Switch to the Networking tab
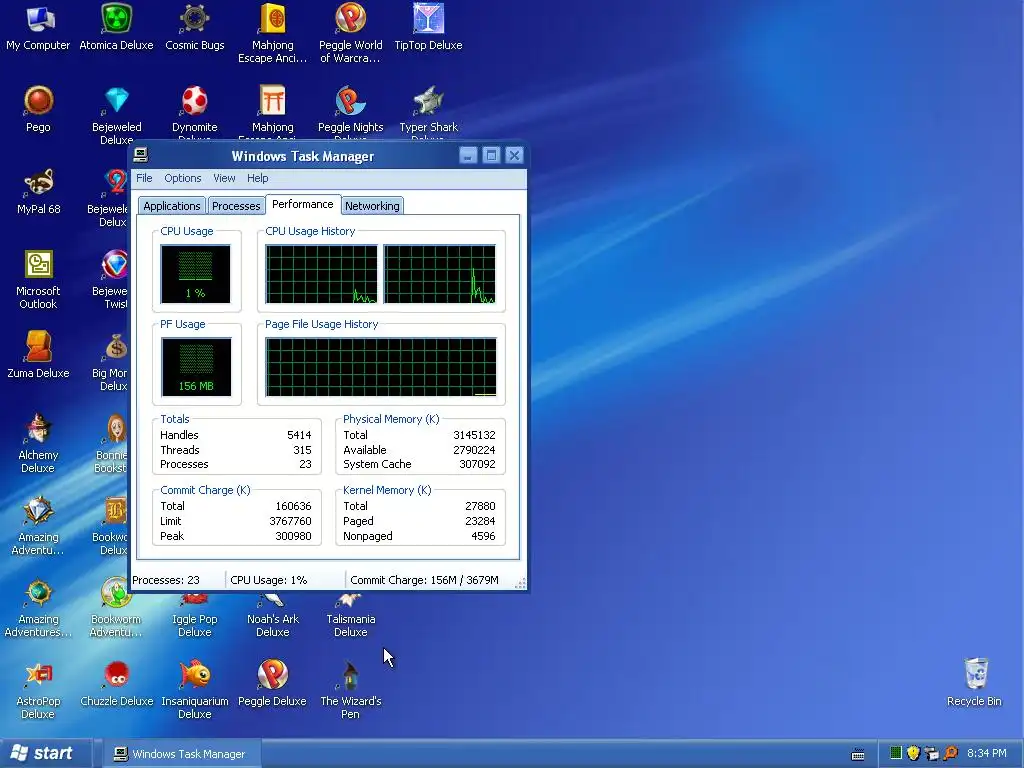Image resolution: width=1024 pixels, height=768 pixels. tap(372, 206)
